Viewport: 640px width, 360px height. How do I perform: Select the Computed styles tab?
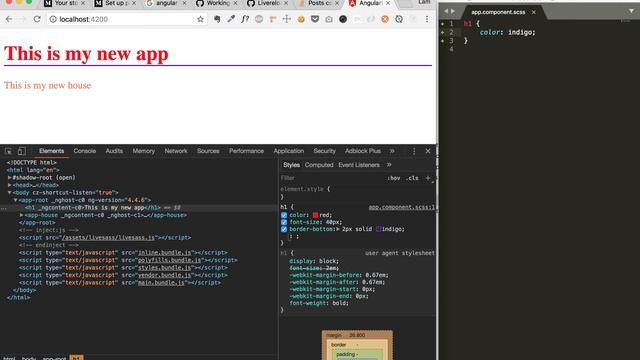click(x=319, y=165)
